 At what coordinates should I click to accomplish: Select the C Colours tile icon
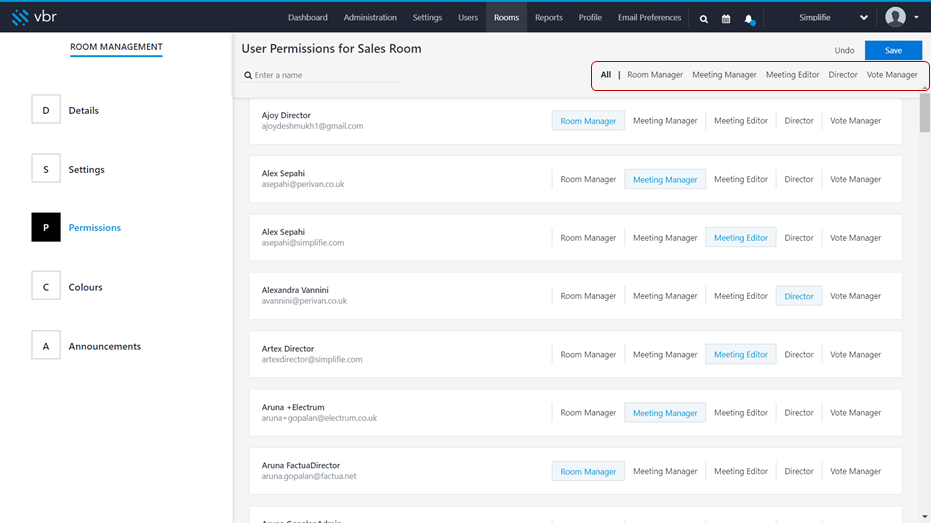[x=46, y=286]
